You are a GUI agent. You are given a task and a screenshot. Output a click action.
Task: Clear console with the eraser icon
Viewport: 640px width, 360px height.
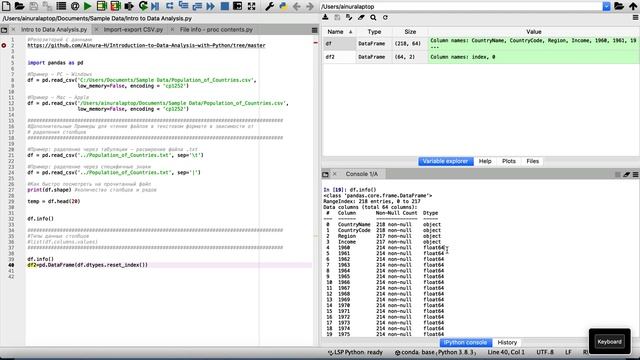[627, 174]
